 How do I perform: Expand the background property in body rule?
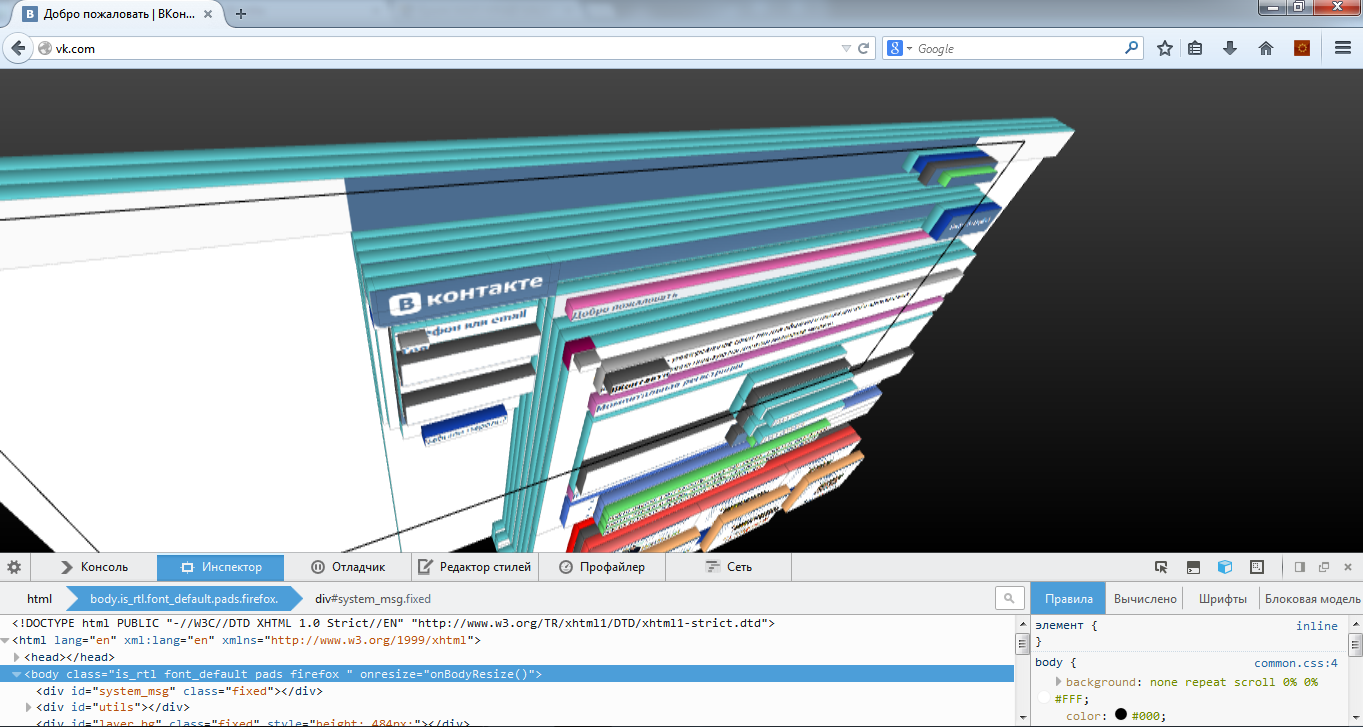[x=1059, y=682]
